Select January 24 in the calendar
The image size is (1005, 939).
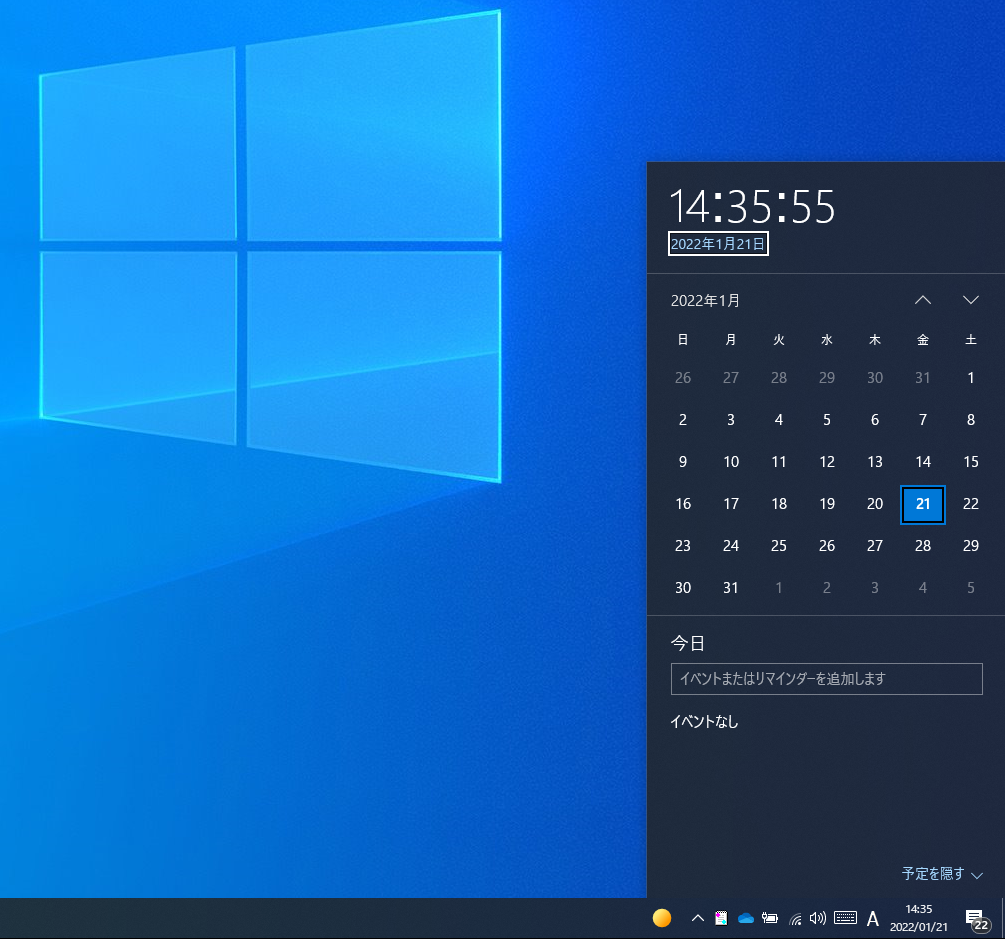coord(731,546)
